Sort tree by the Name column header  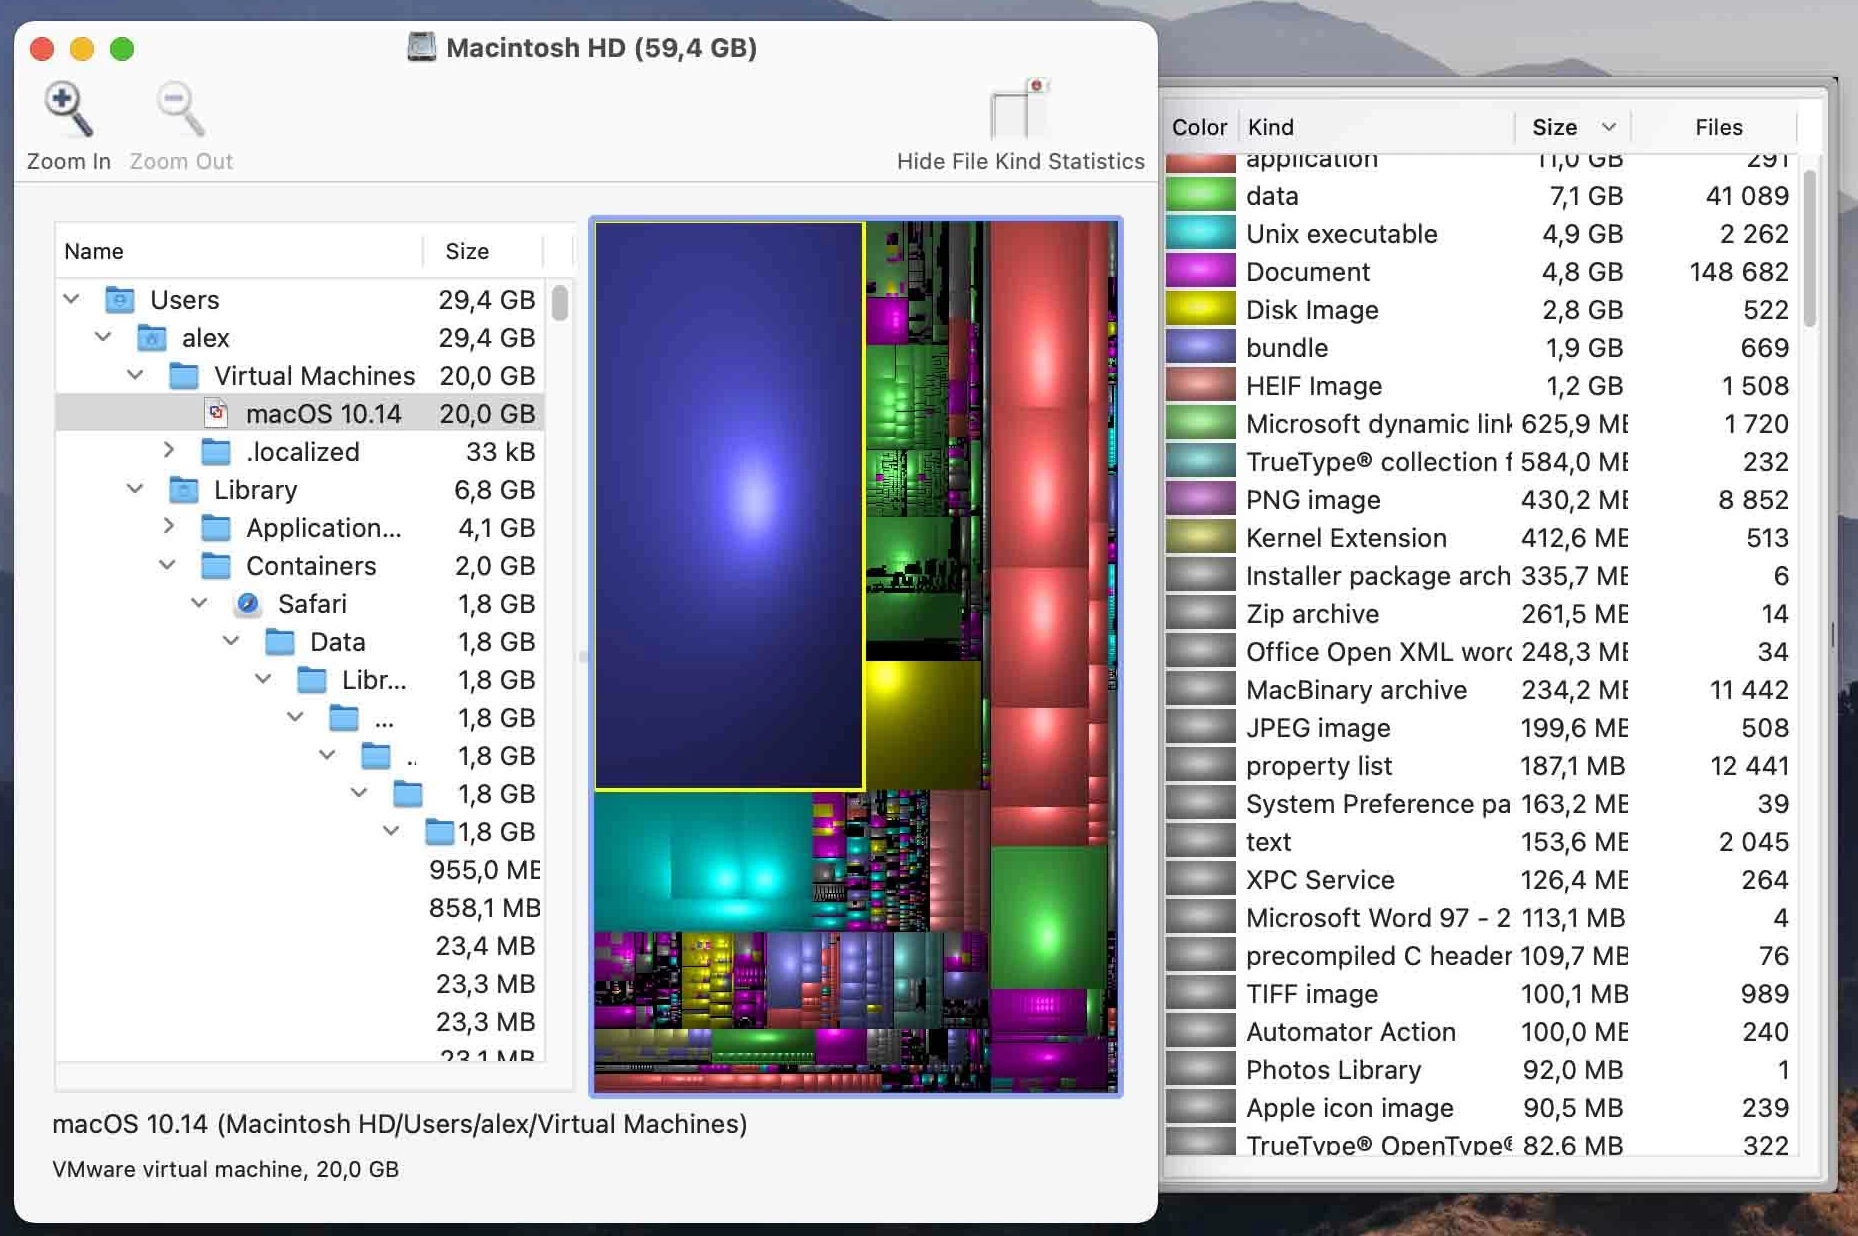[x=239, y=251]
